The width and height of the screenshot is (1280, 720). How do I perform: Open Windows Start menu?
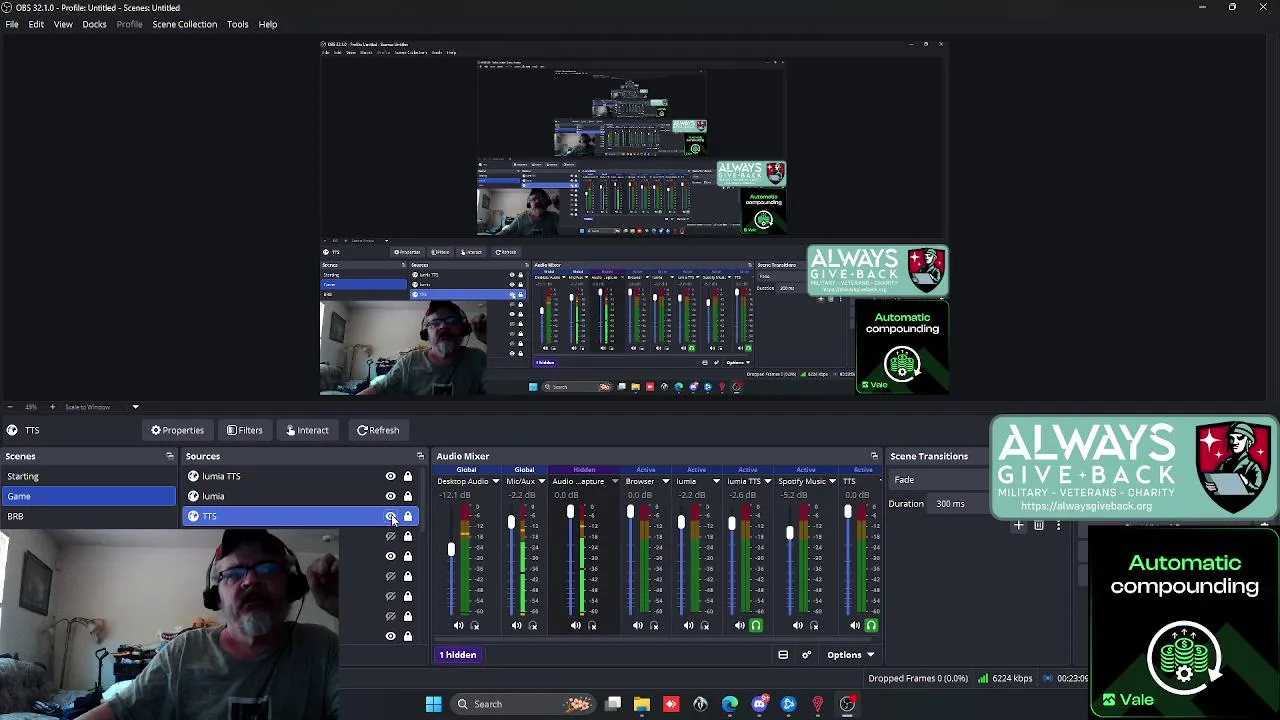click(433, 704)
